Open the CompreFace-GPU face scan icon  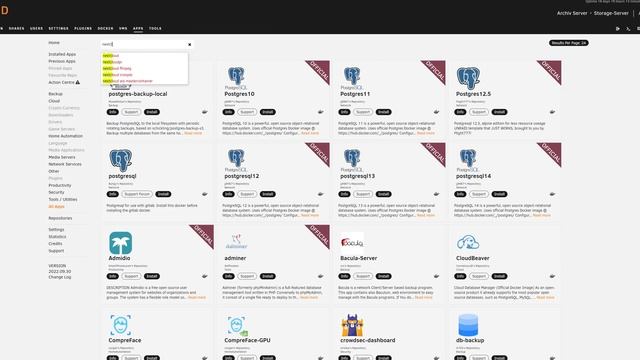click(237, 326)
